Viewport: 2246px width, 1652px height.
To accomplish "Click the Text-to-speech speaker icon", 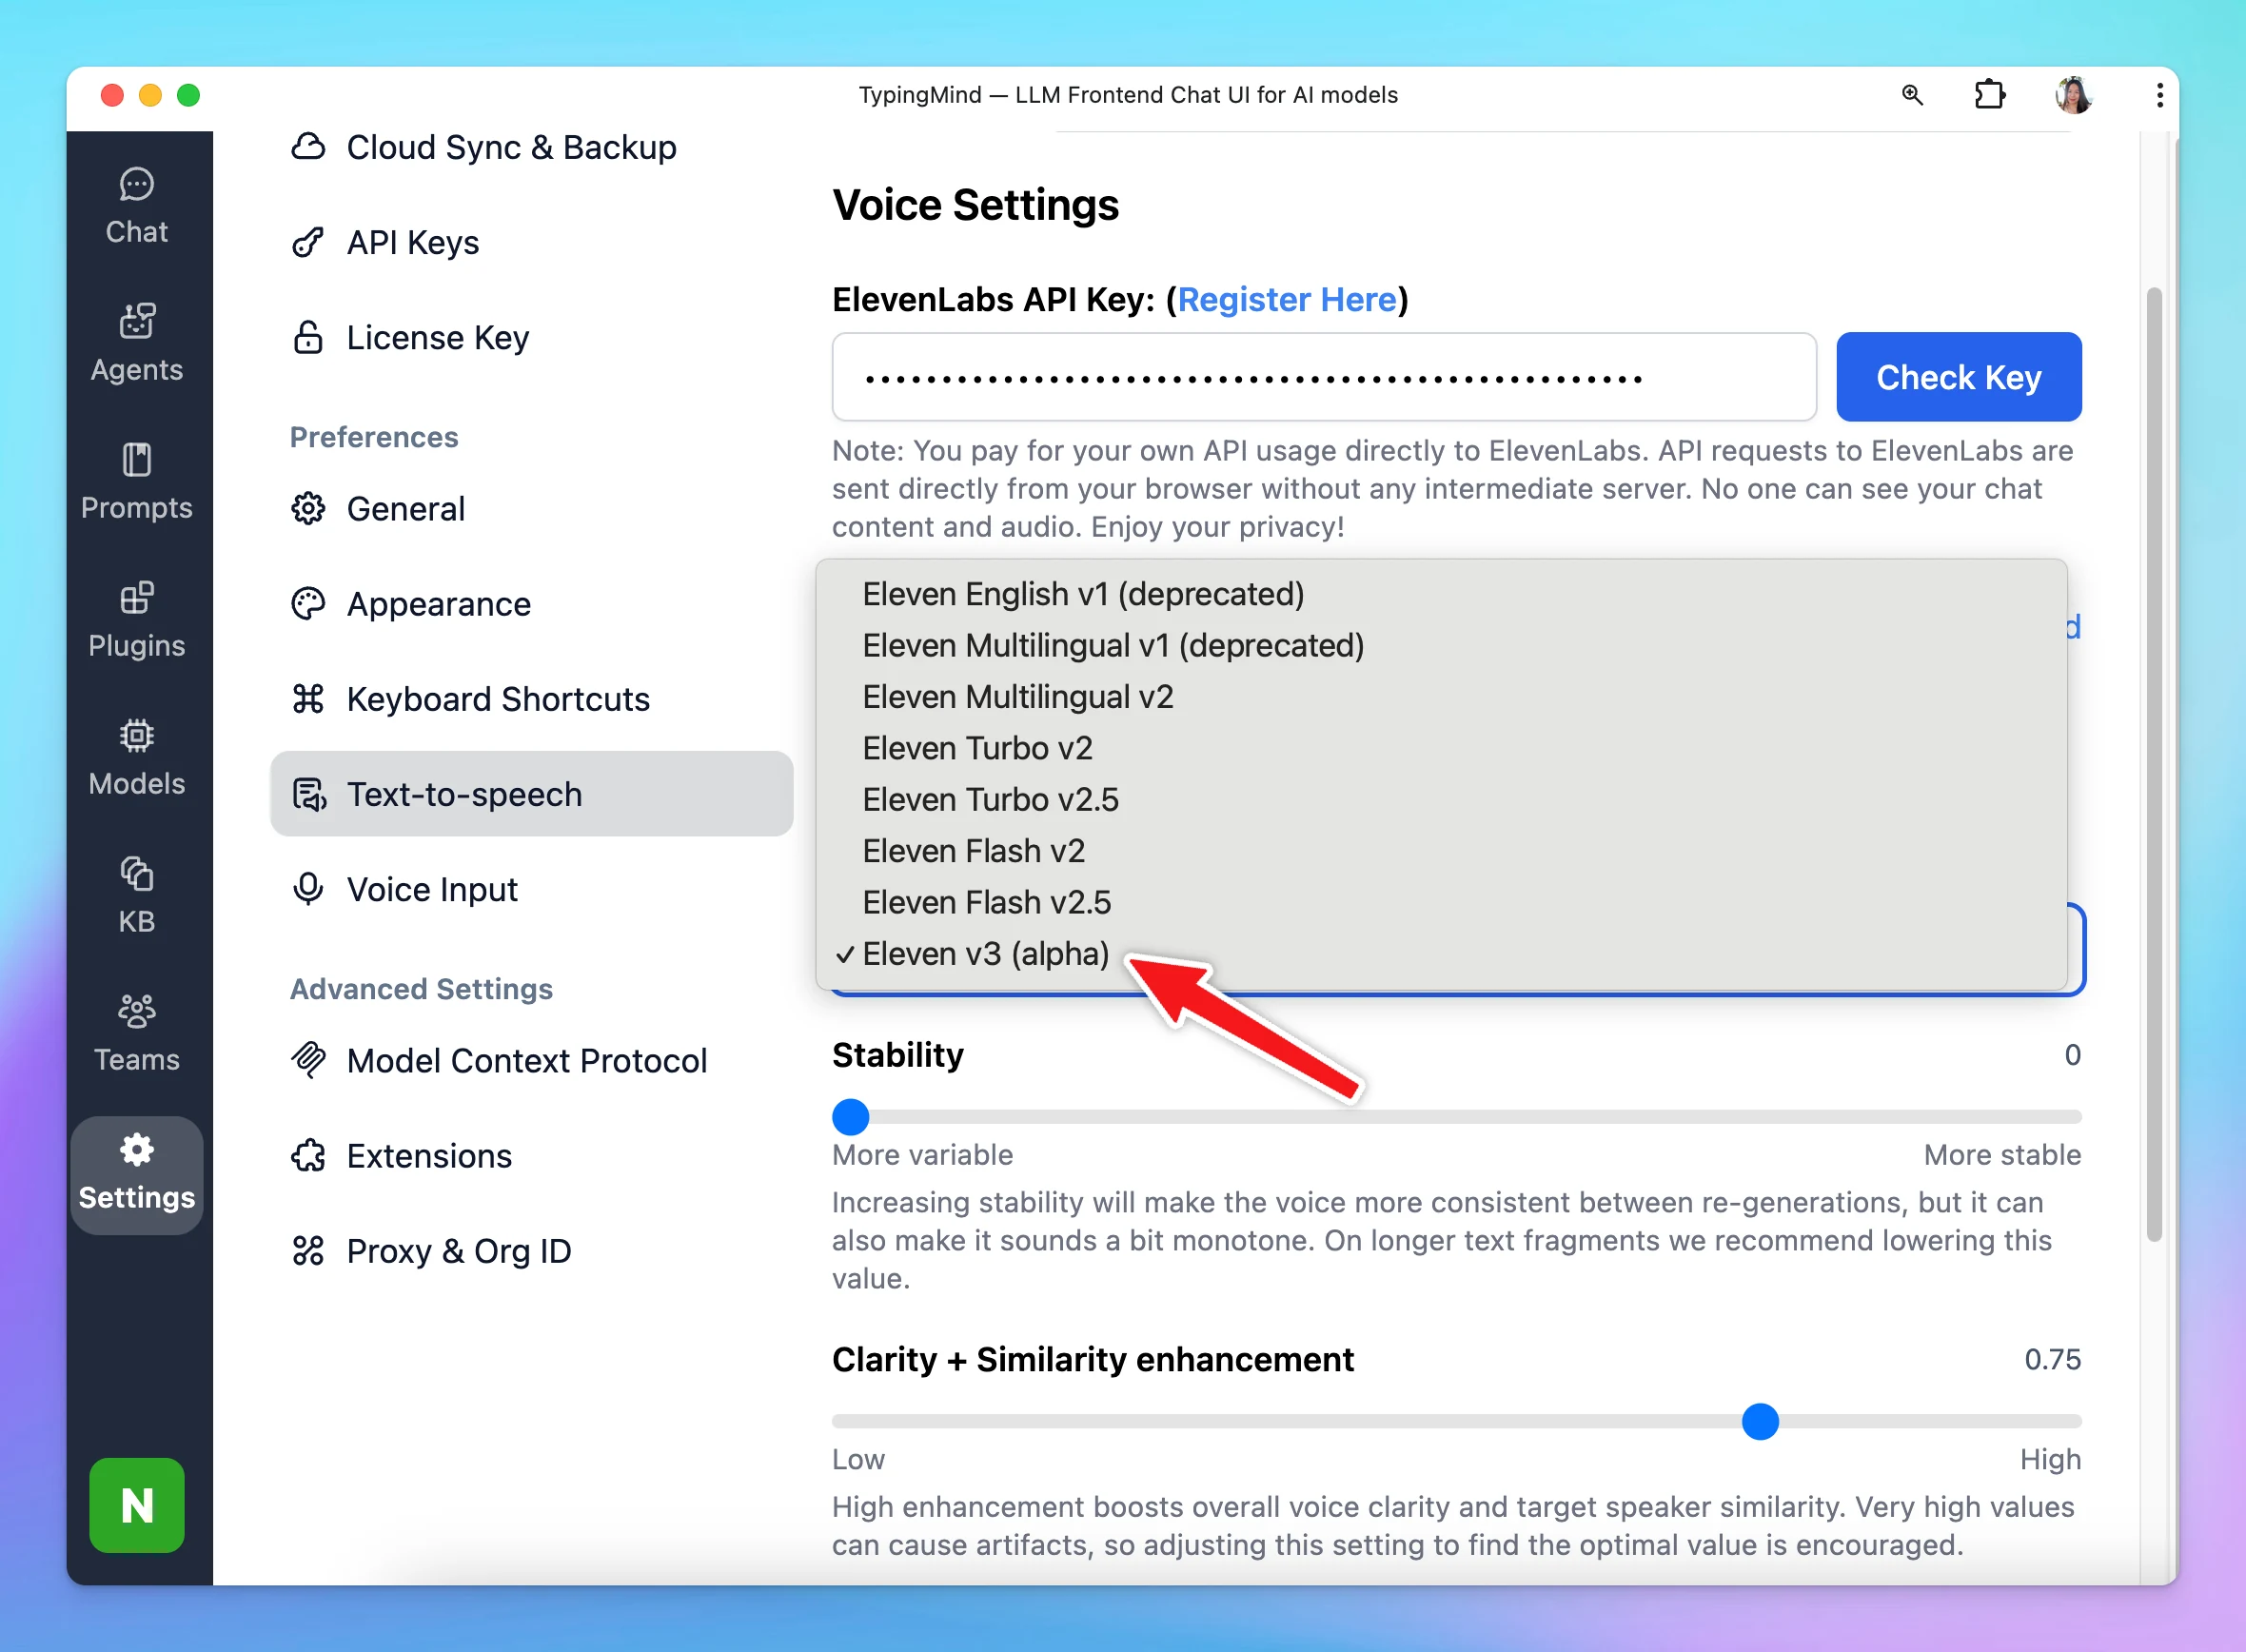I will (x=308, y=794).
